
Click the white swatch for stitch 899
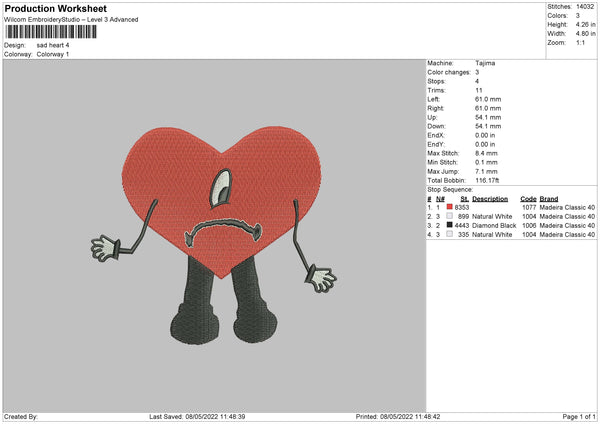tap(450, 216)
